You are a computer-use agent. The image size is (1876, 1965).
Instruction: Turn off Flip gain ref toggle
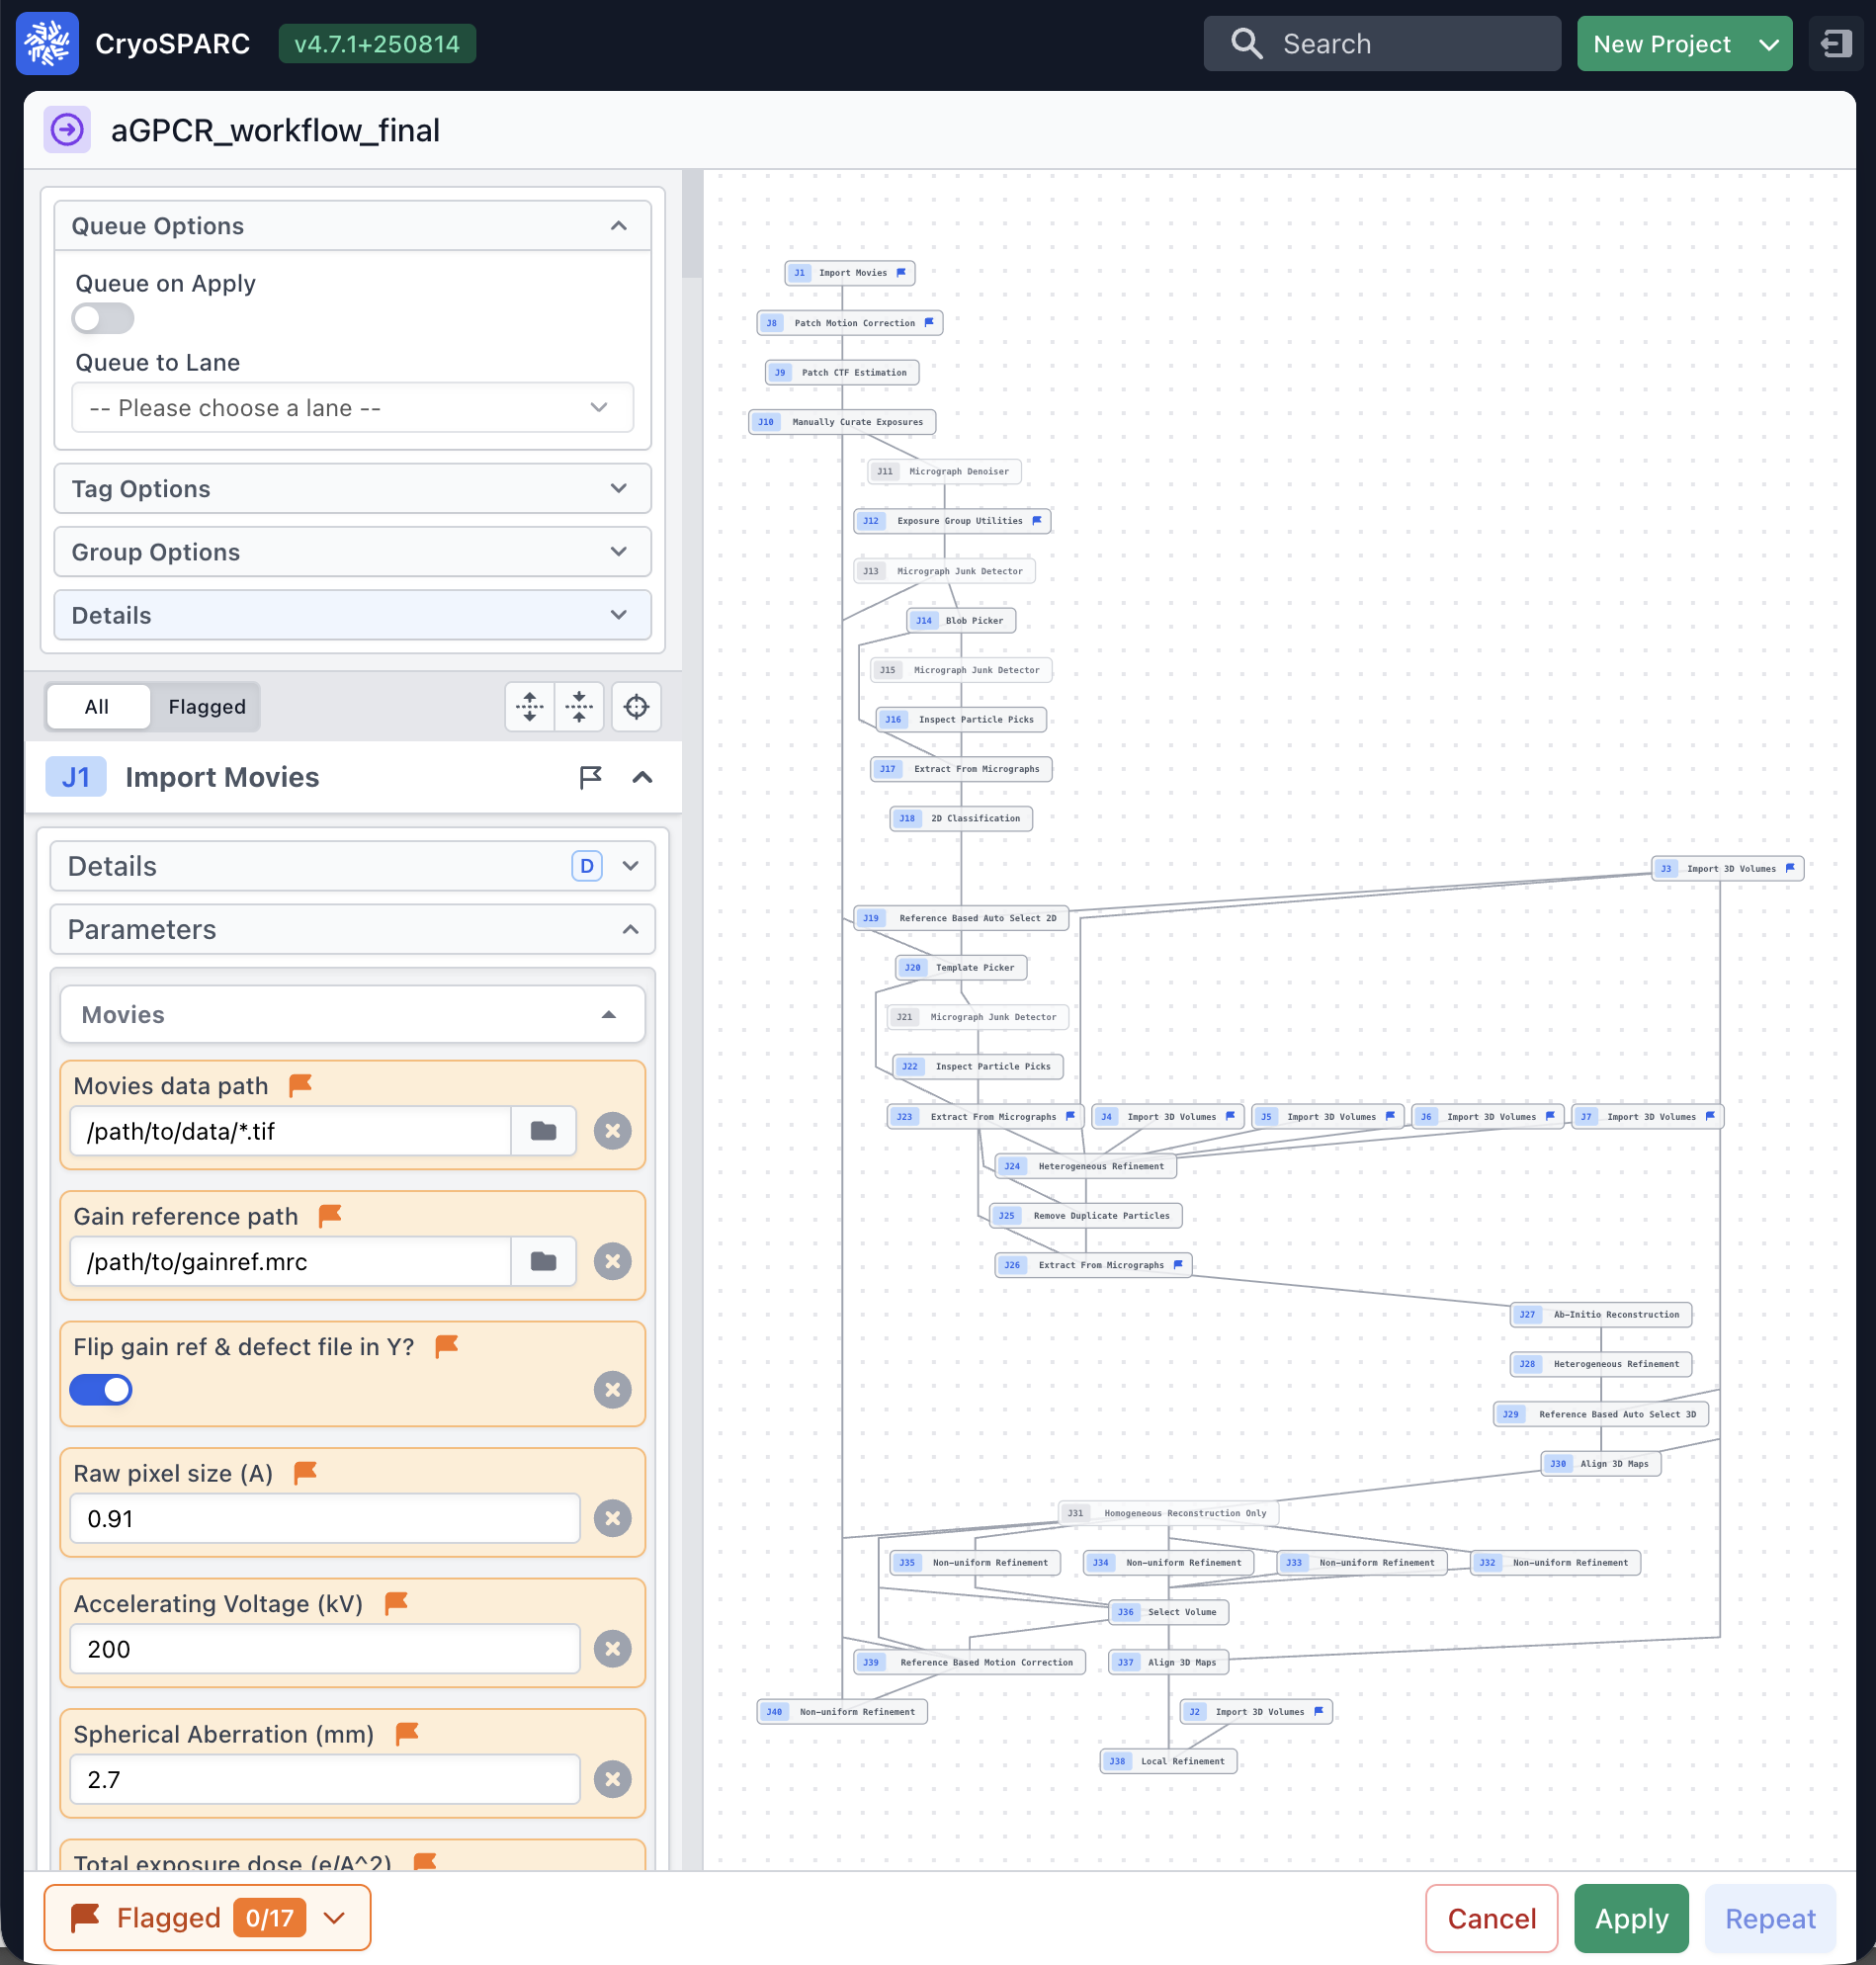coord(101,1389)
